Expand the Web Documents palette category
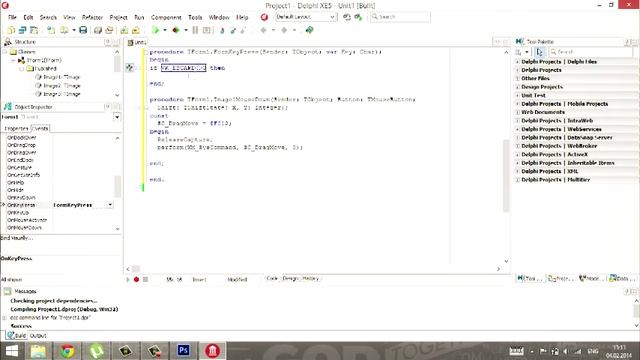 point(518,112)
